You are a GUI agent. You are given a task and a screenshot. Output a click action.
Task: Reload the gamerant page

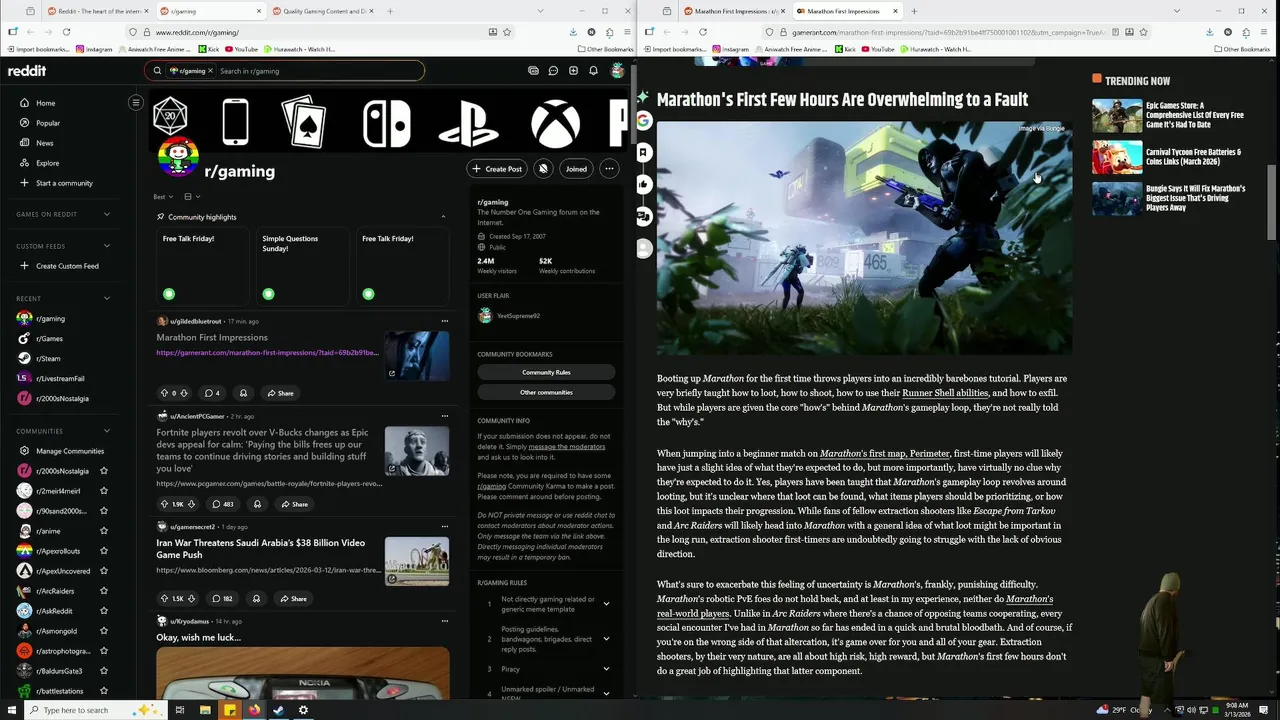(703, 32)
